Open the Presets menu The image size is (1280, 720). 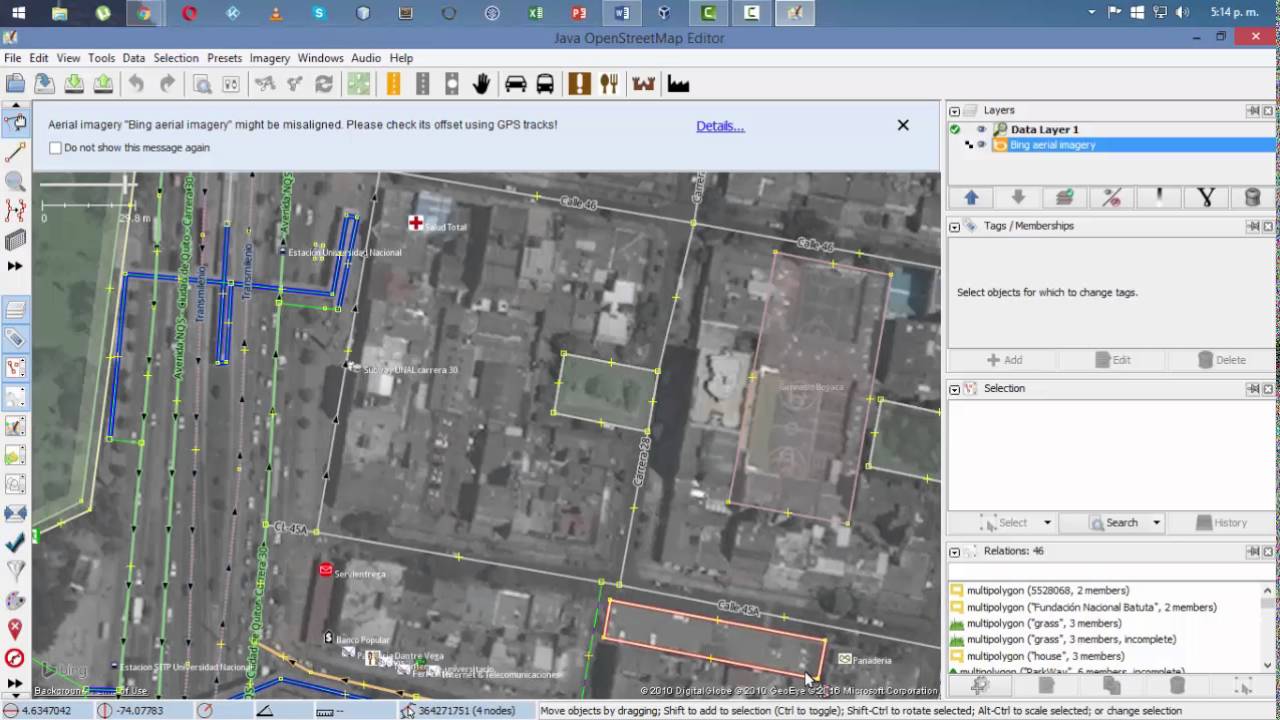[225, 58]
